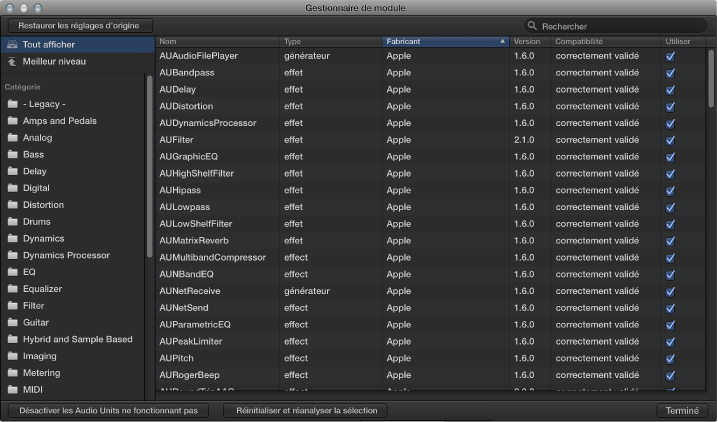Sort by the Fabricant column header
718x422 pixels.
coord(445,42)
